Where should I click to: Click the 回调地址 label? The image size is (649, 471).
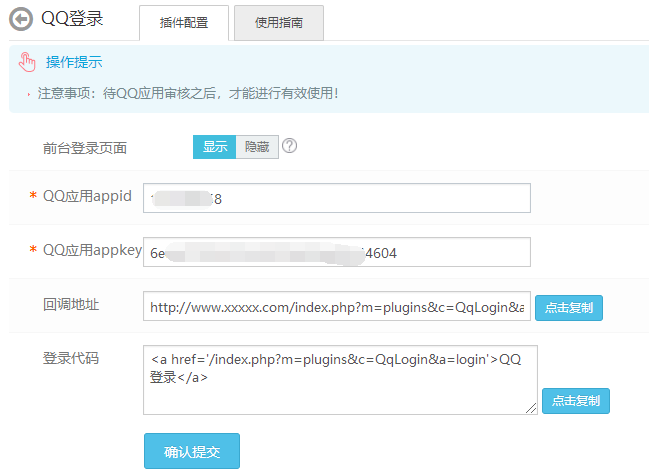tap(71, 304)
